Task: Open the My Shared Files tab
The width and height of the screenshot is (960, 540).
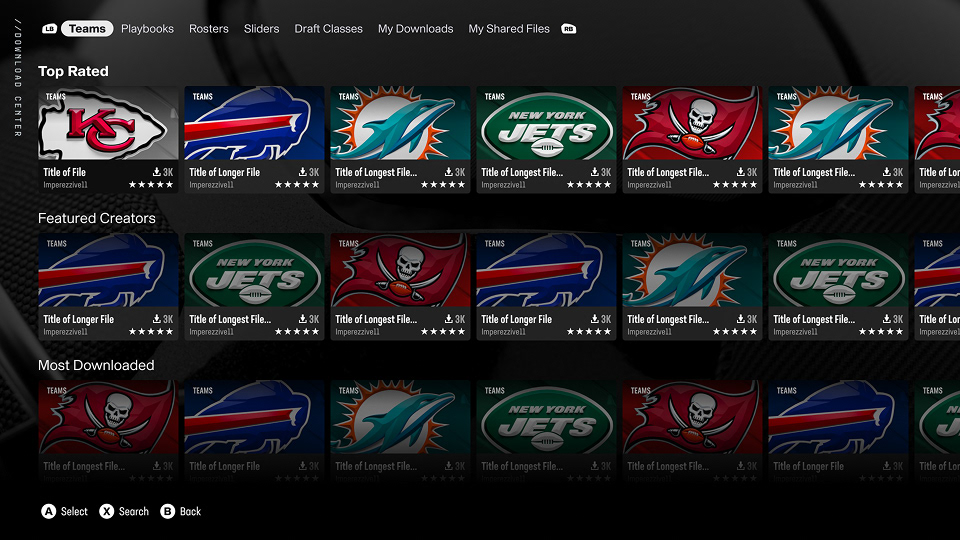Action: pyautogui.click(x=509, y=29)
